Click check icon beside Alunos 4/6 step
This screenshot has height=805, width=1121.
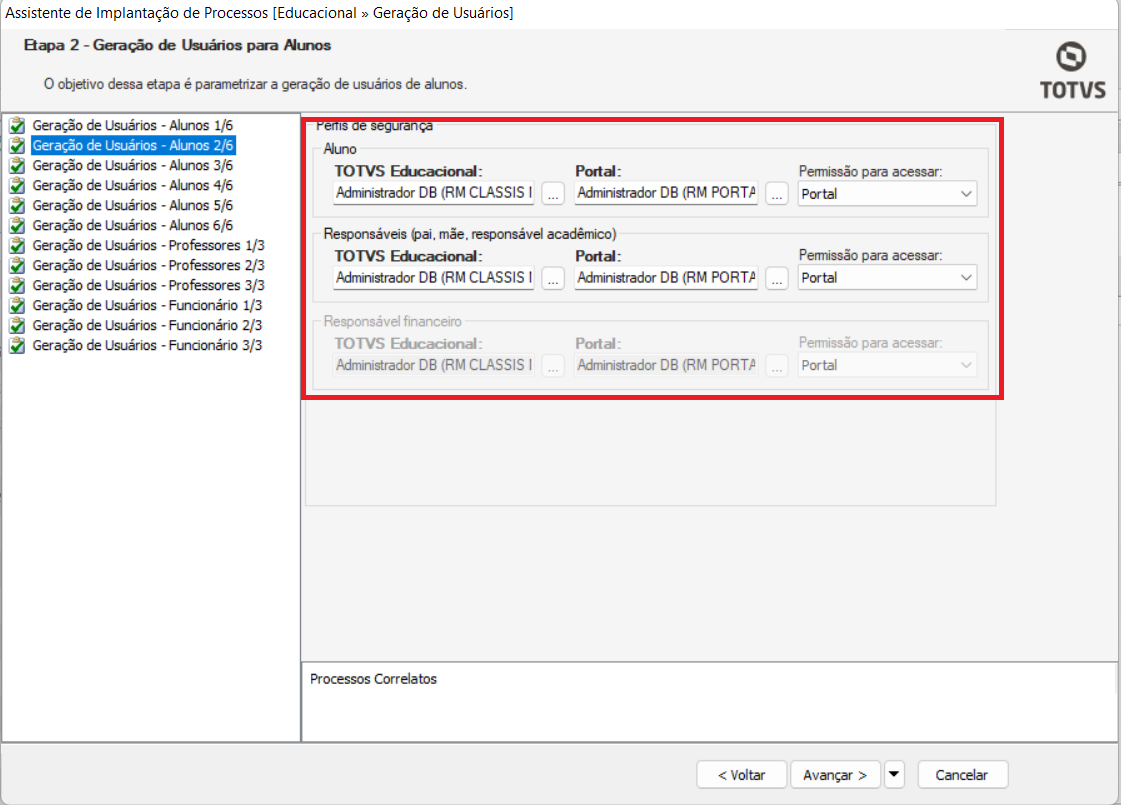coord(17,186)
